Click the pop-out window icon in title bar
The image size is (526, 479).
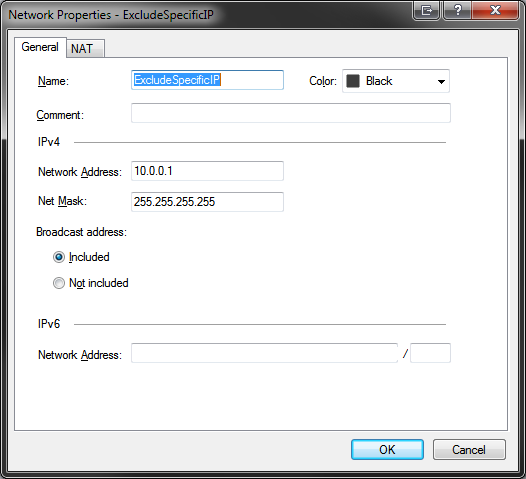[x=426, y=10]
